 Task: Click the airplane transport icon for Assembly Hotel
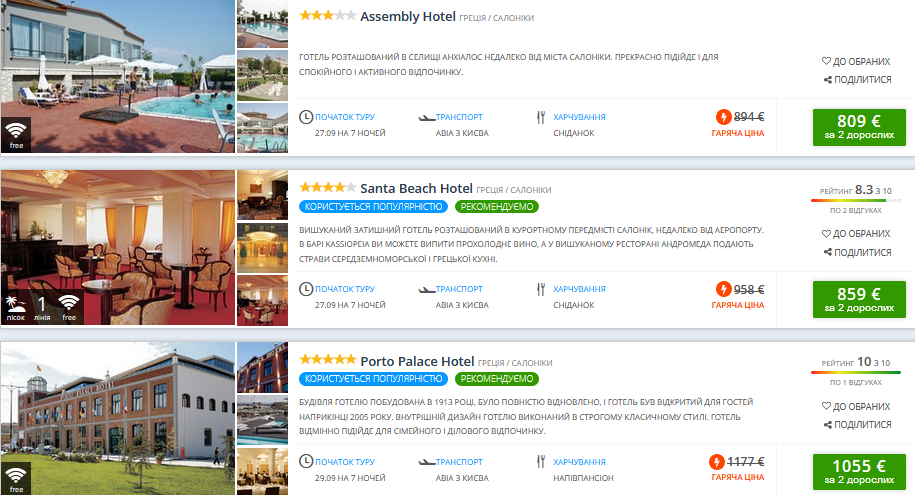click(x=426, y=117)
